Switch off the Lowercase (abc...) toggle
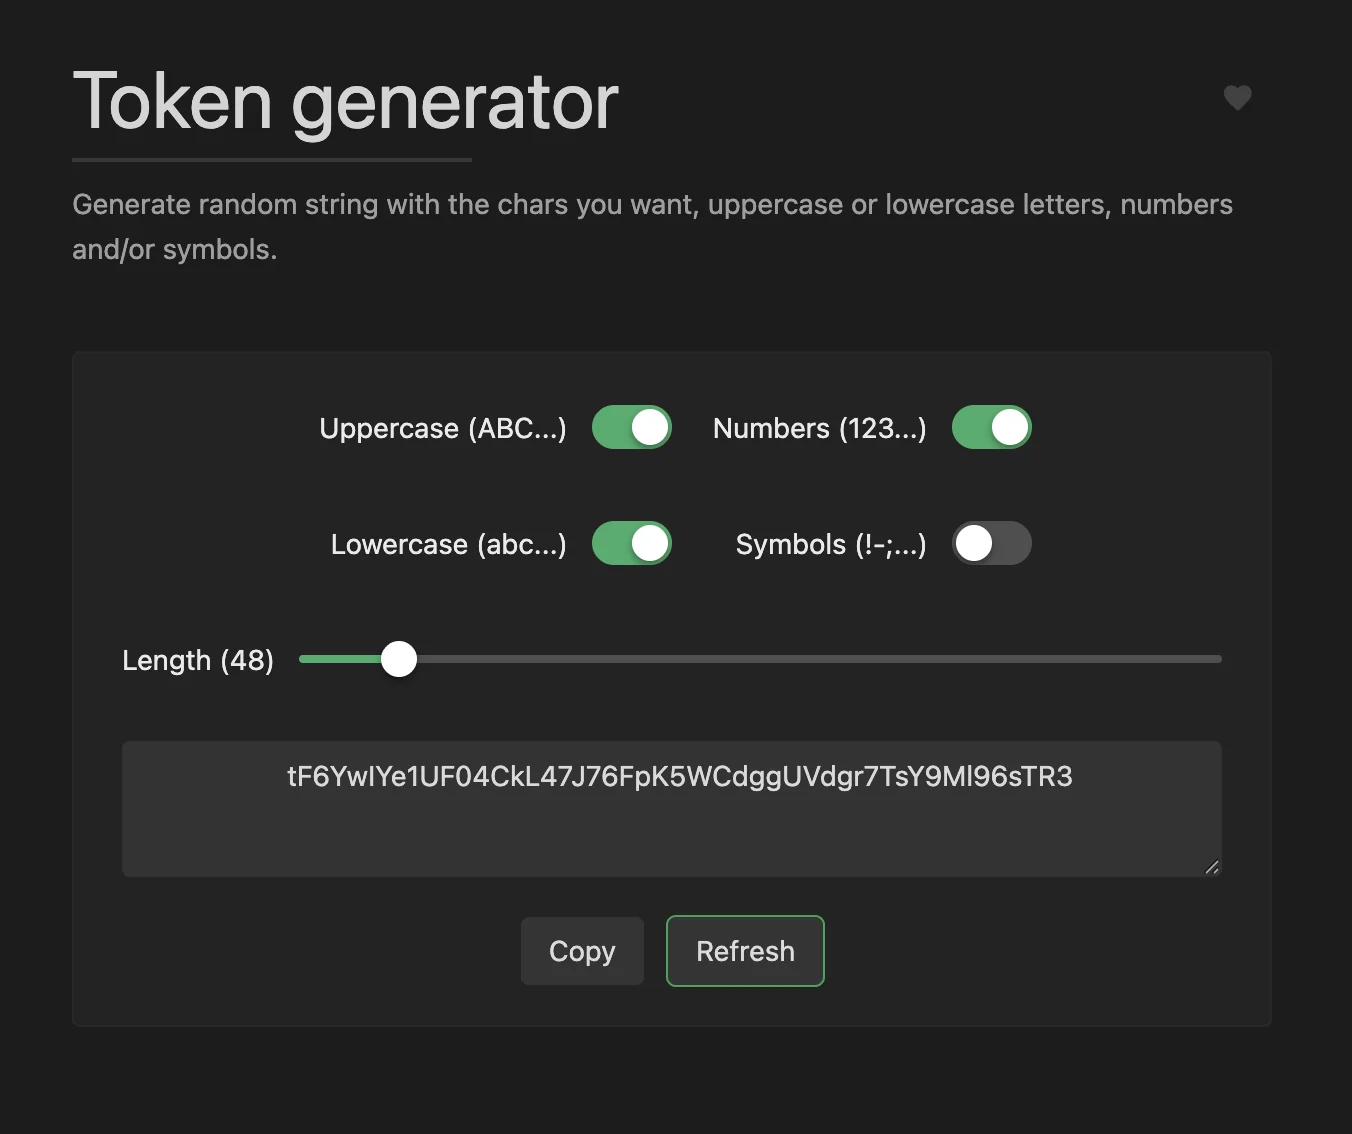 [632, 543]
